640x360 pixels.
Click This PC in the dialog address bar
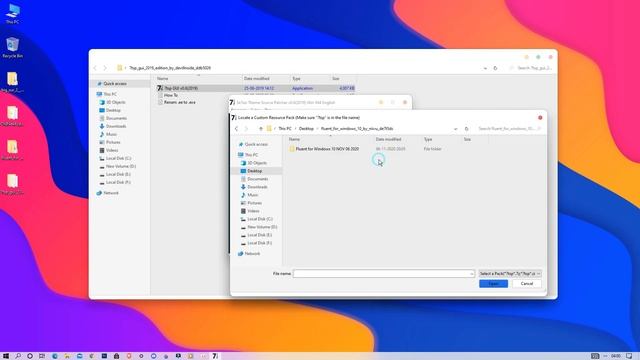[x=285, y=129]
